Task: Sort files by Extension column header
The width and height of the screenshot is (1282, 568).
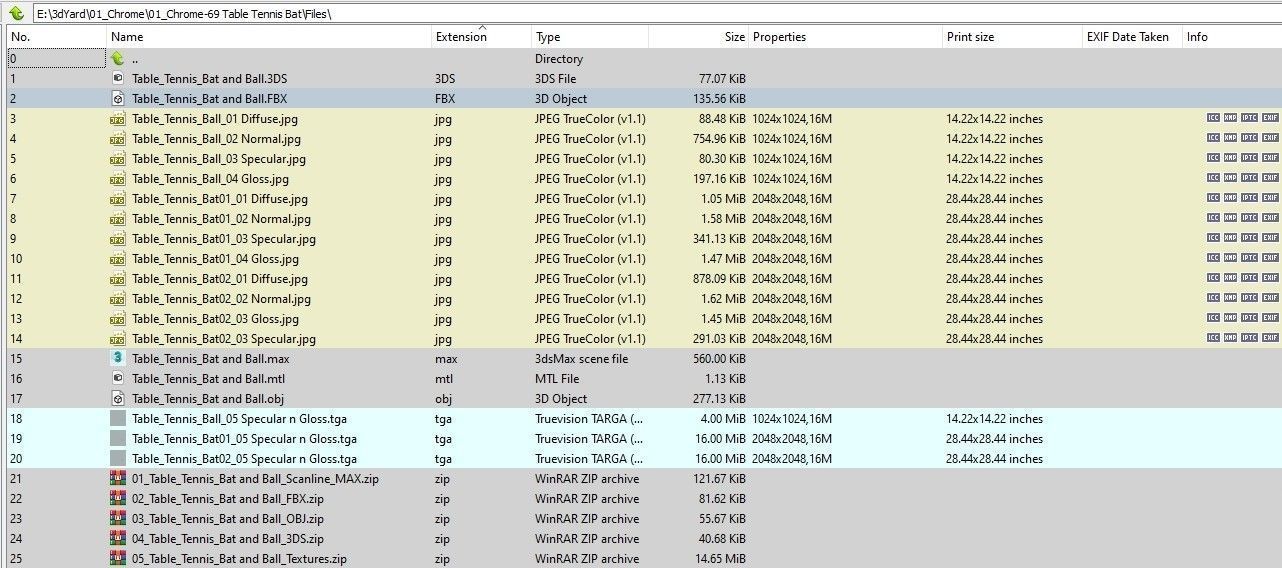Action: pos(461,37)
